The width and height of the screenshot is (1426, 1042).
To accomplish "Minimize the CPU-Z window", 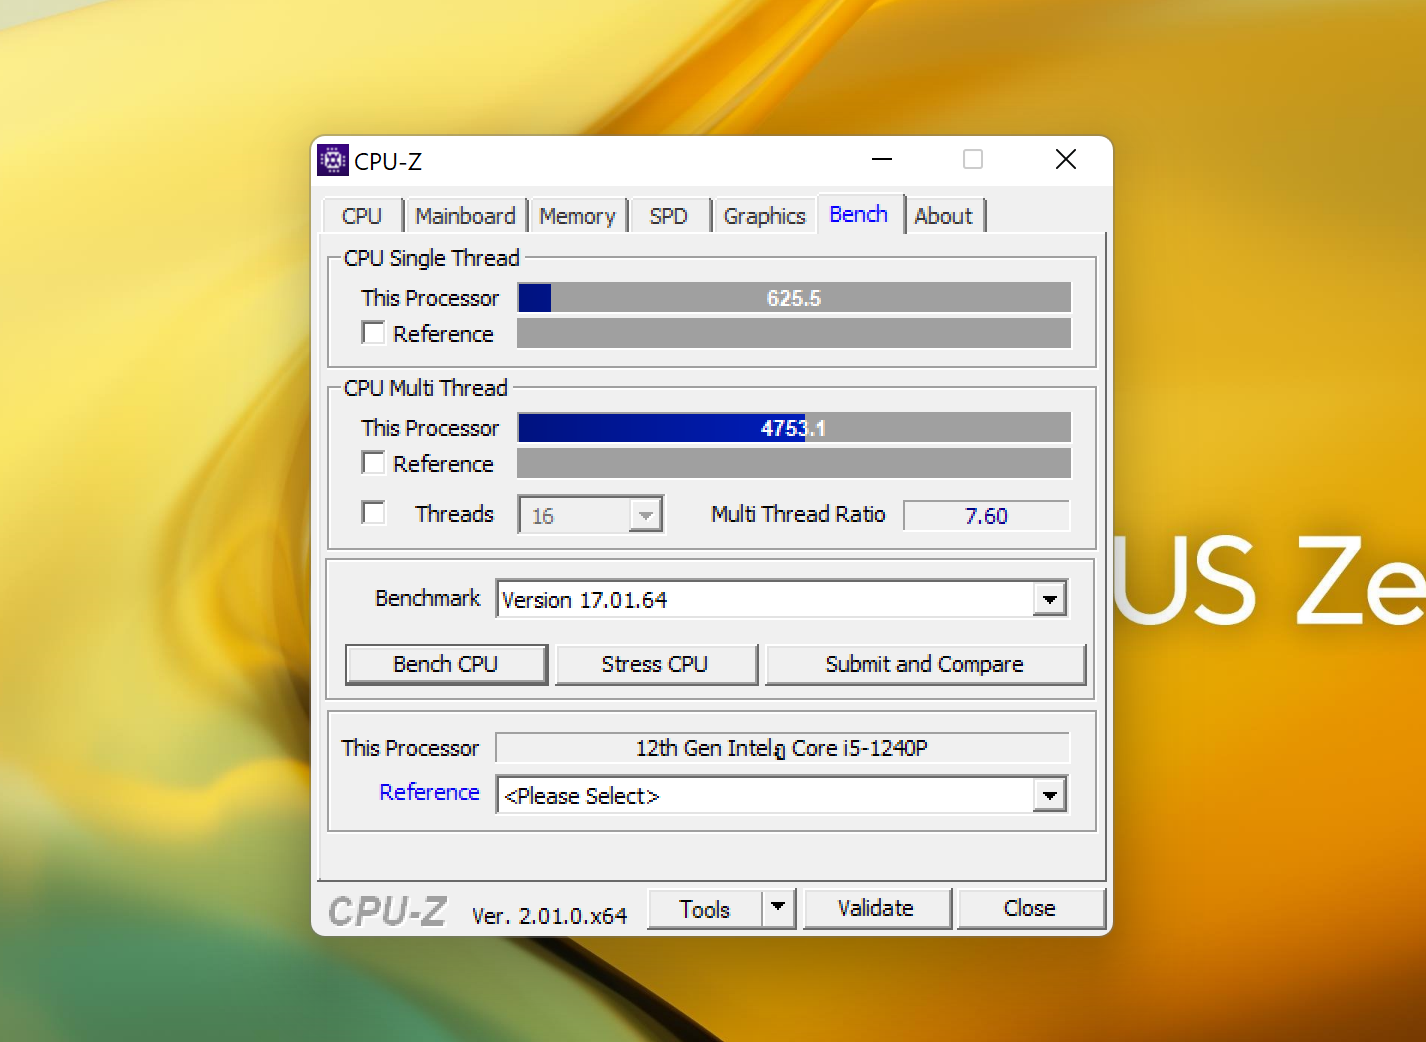I will pos(882,160).
